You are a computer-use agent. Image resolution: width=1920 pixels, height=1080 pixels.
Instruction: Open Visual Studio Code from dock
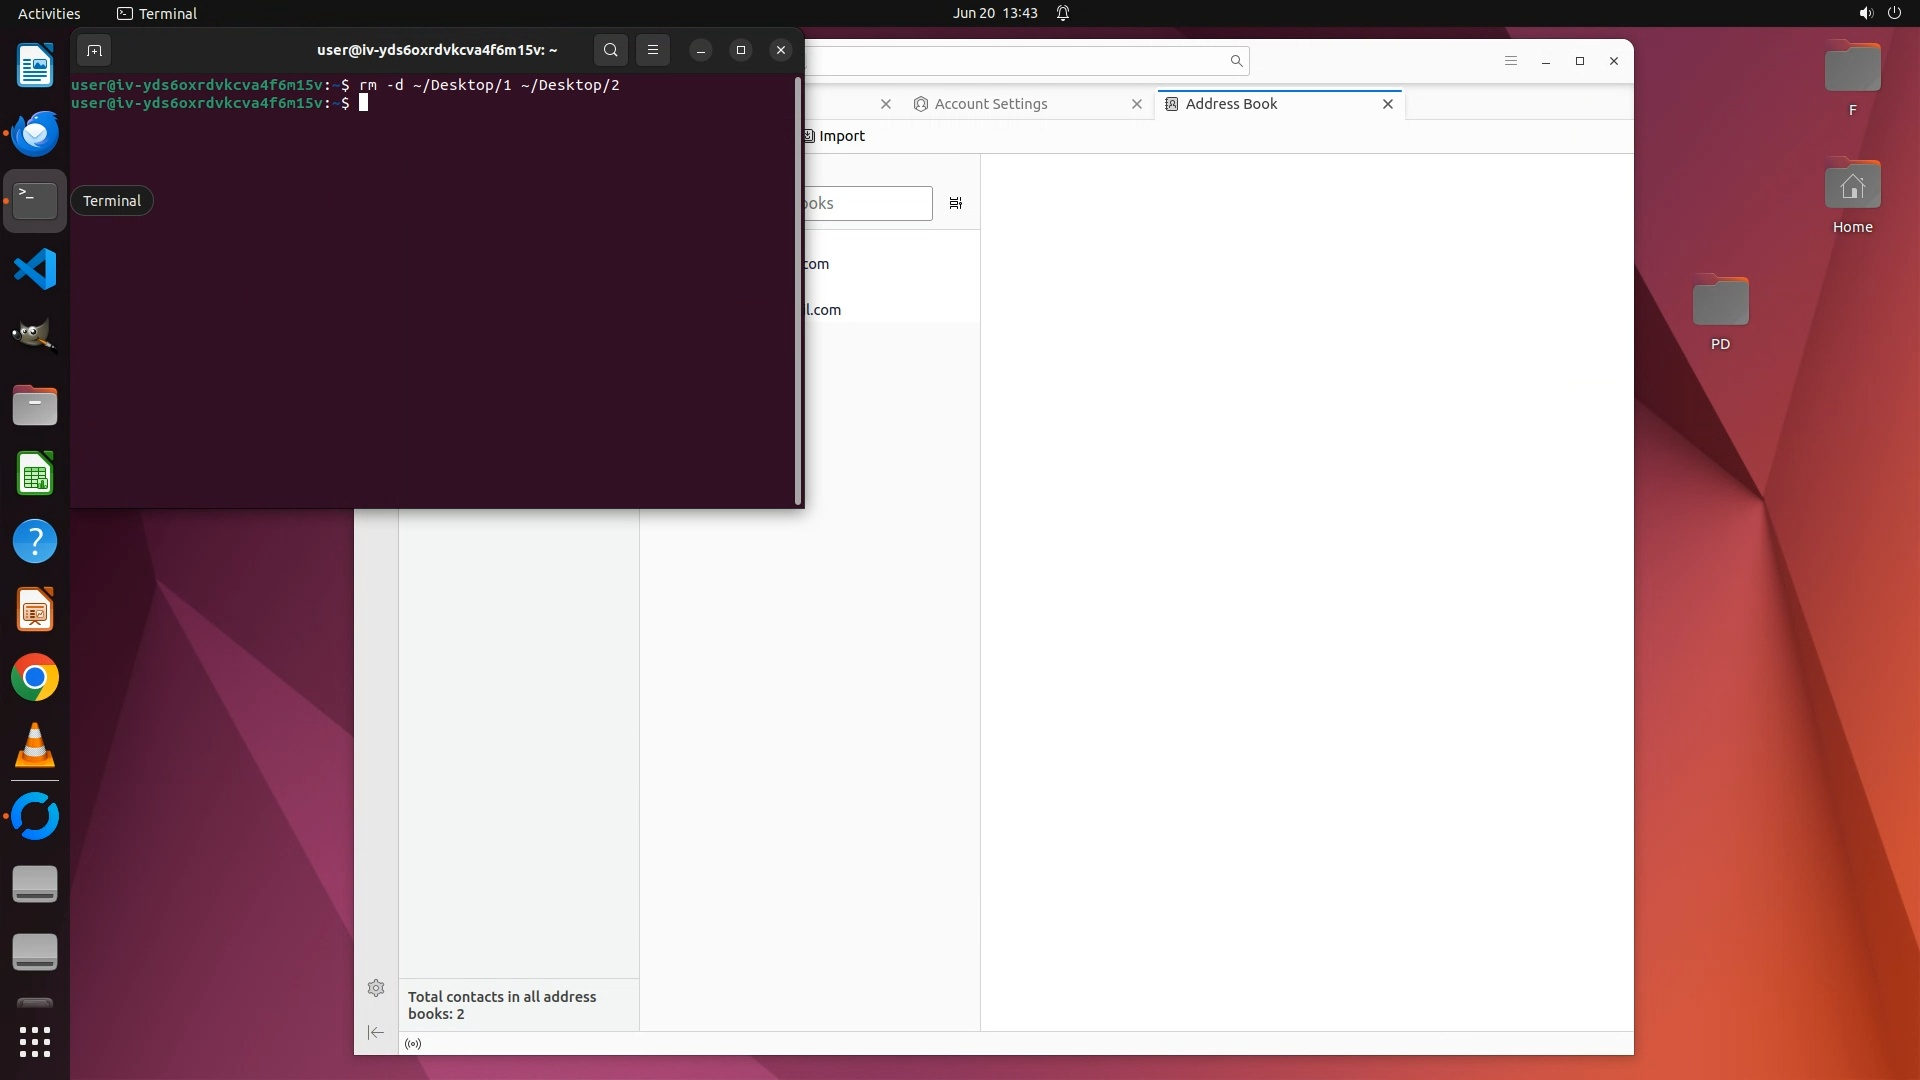click(35, 269)
